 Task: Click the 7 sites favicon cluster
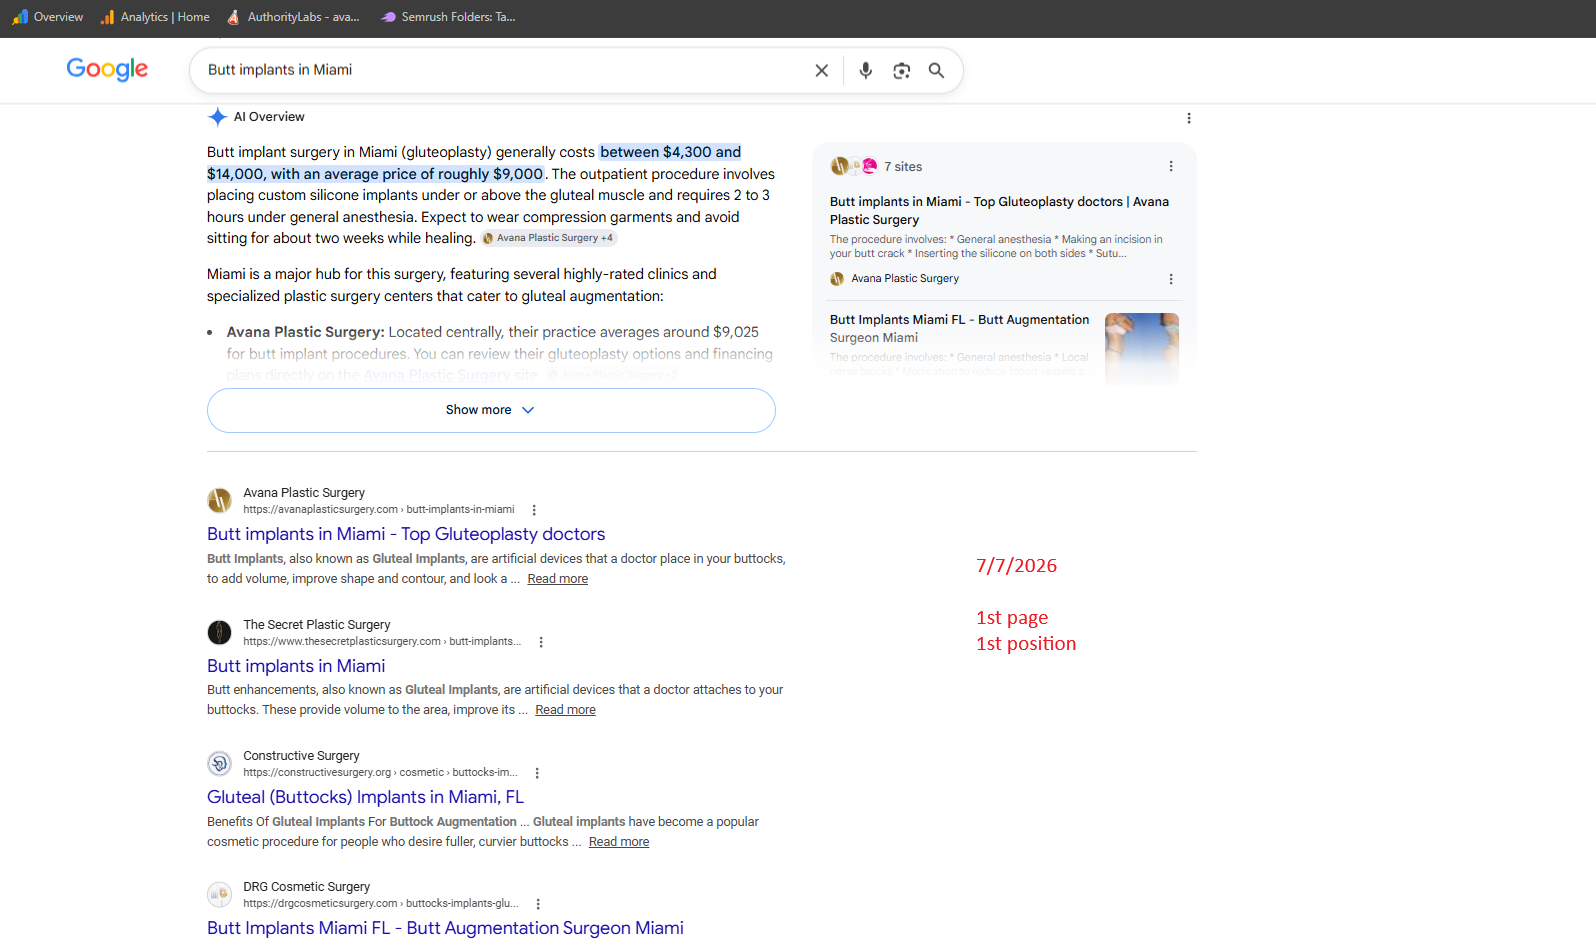coord(854,166)
